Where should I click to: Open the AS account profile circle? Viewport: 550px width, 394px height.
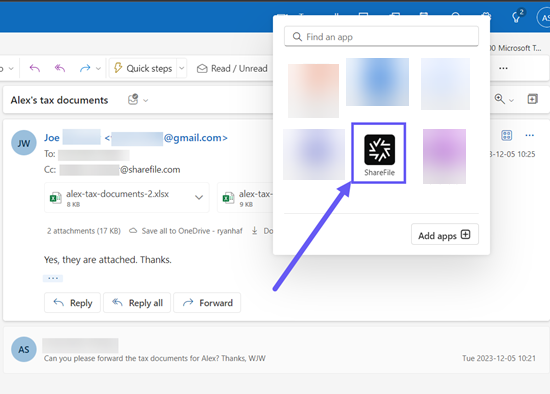coord(544,18)
